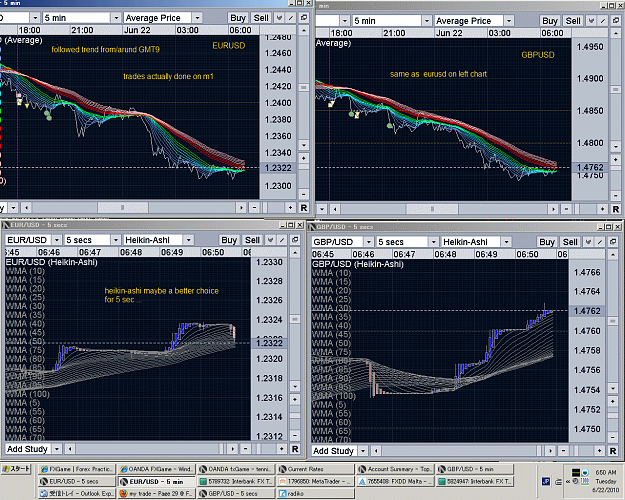Click the detach window icon in the EUR/USD 5 secs chart

coord(295,240)
